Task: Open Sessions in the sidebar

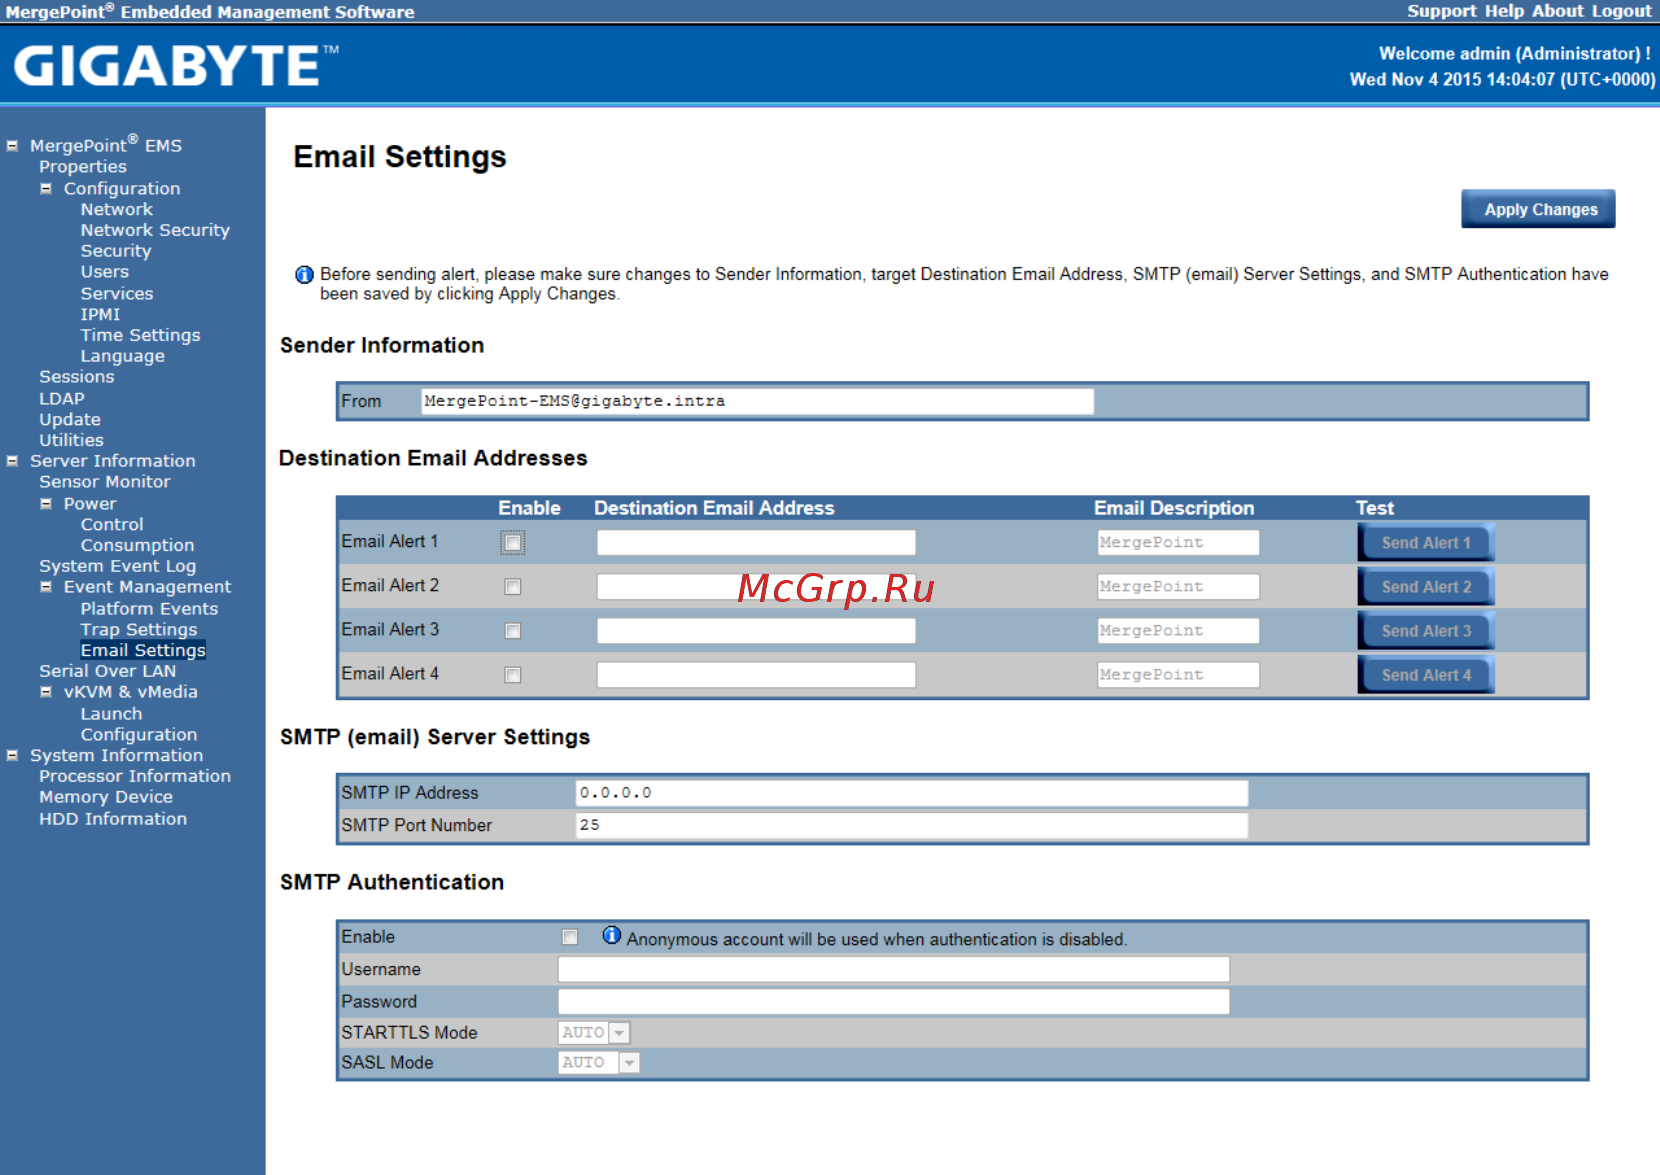Action: click(77, 377)
